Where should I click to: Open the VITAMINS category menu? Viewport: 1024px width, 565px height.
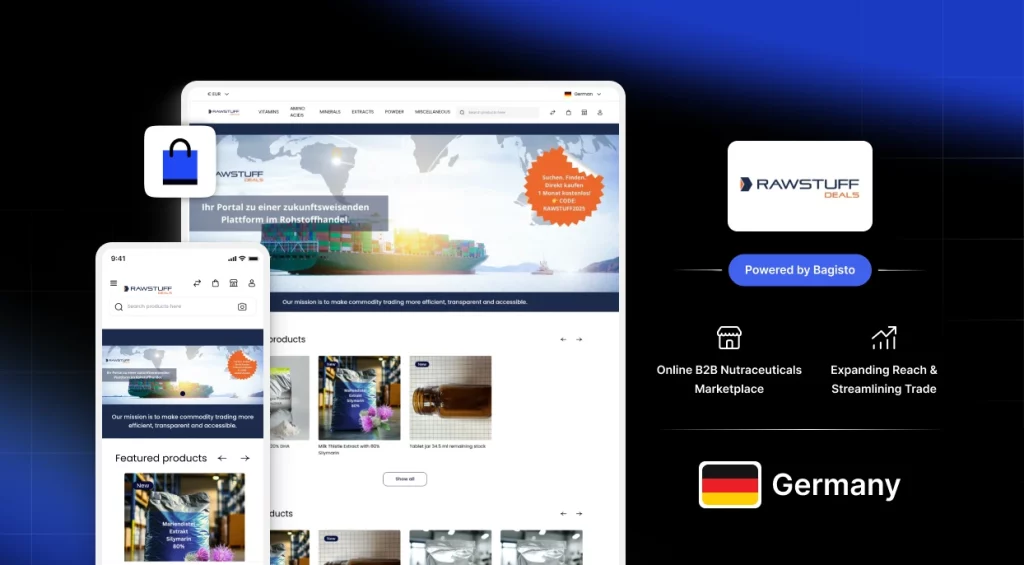pos(268,112)
